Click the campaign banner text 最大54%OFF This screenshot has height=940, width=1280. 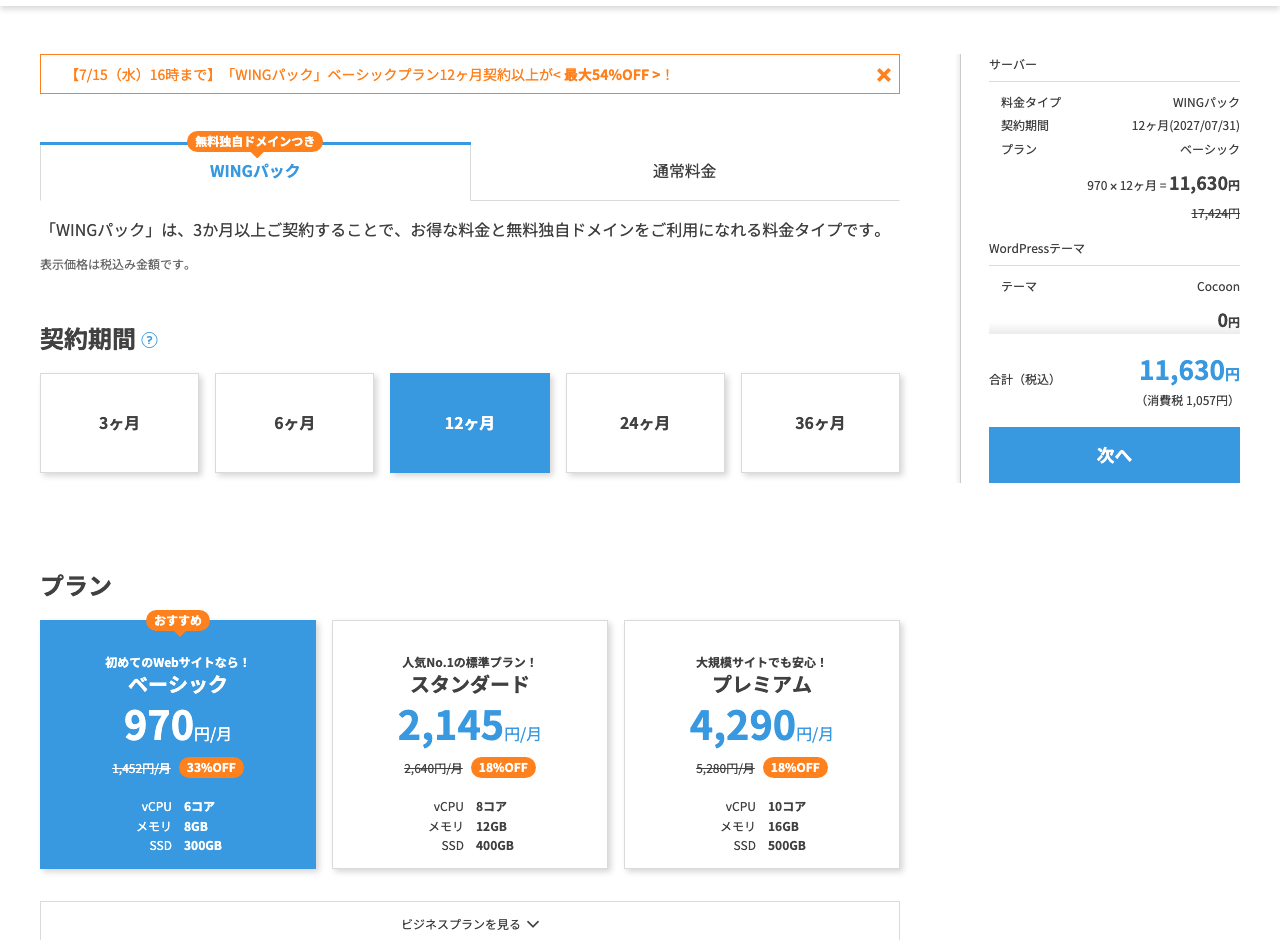click(607, 75)
